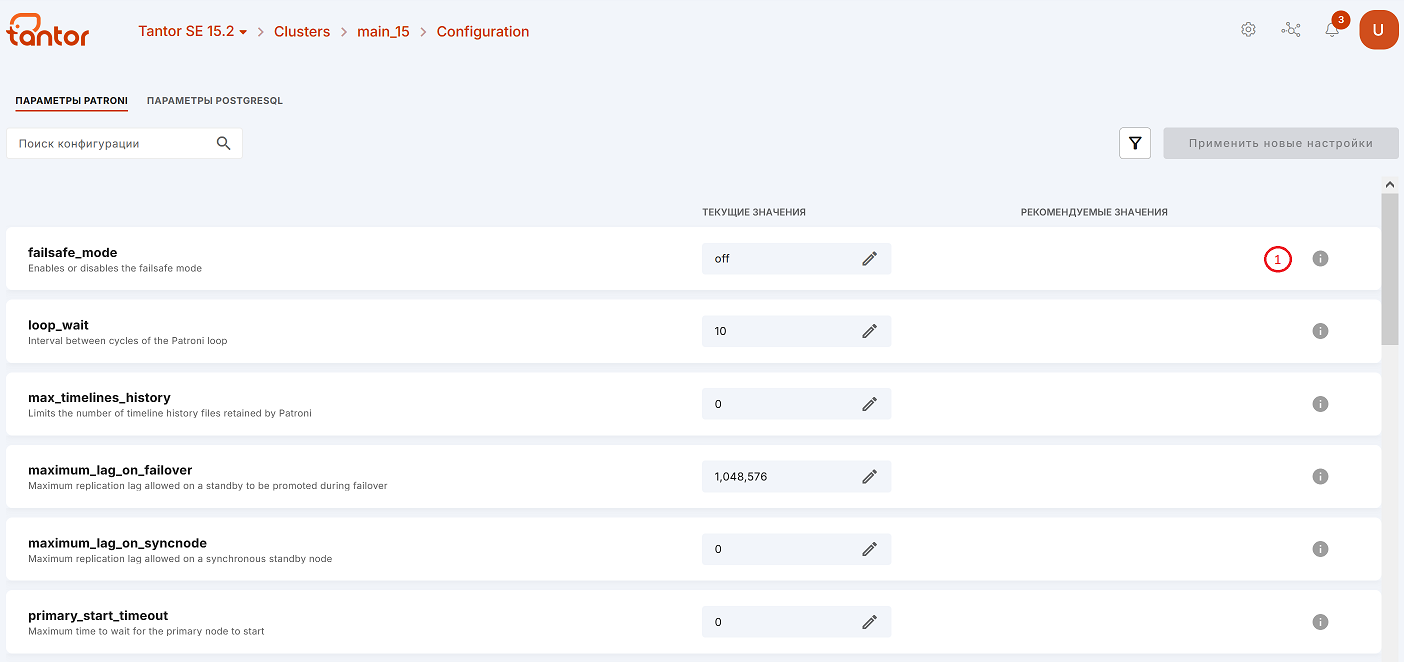Edit the loop_wait value pencil
The height and width of the screenshot is (662, 1404).
(x=870, y=331)
